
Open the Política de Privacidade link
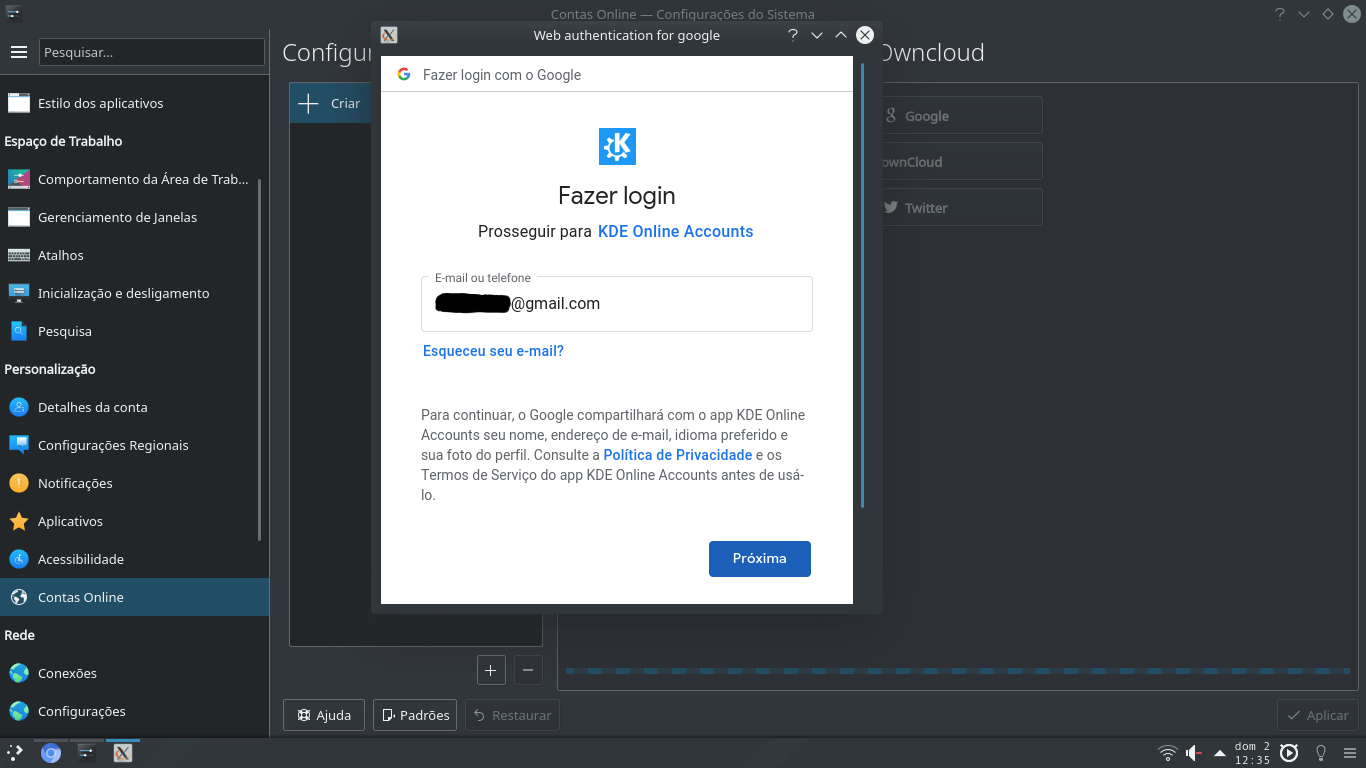[677, 454]
